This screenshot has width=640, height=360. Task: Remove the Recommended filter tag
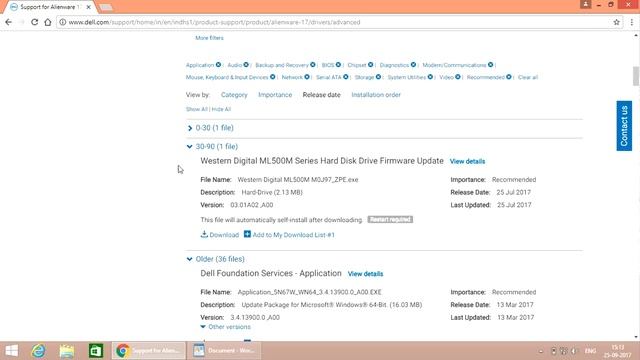click(509, 77)
